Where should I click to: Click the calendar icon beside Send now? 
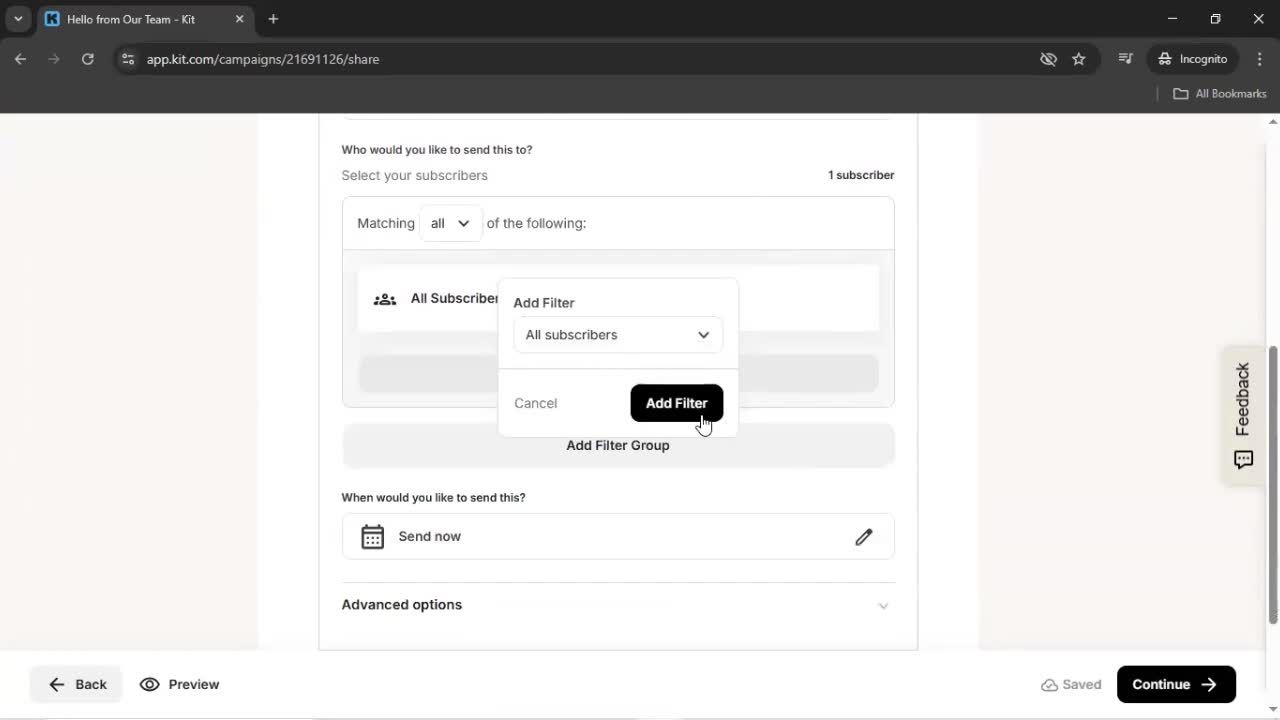point(372,536)
